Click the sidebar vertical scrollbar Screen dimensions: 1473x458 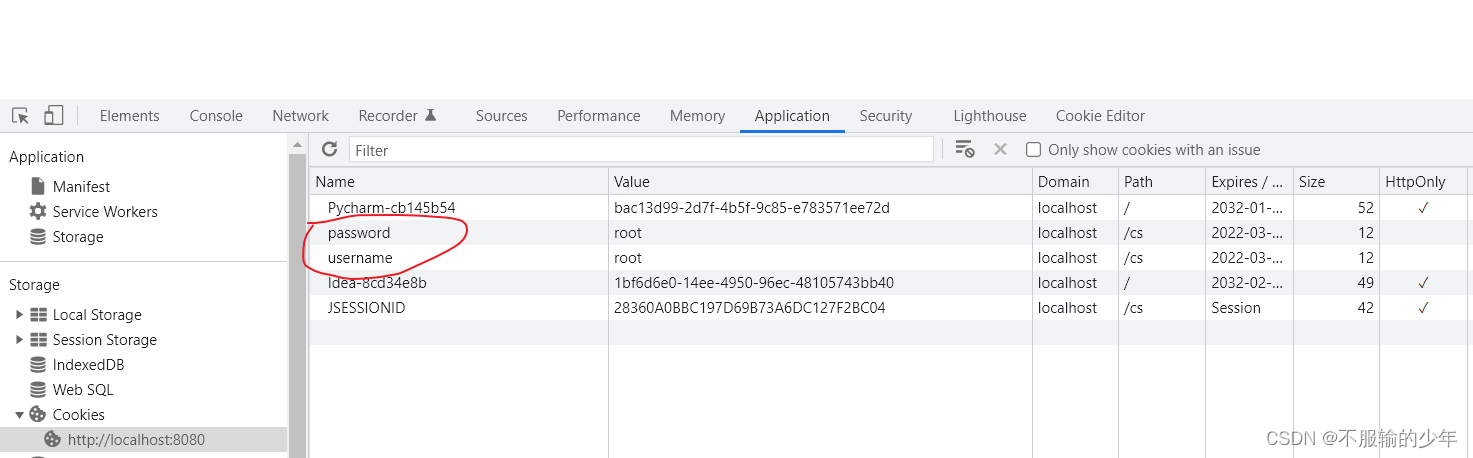297,300
